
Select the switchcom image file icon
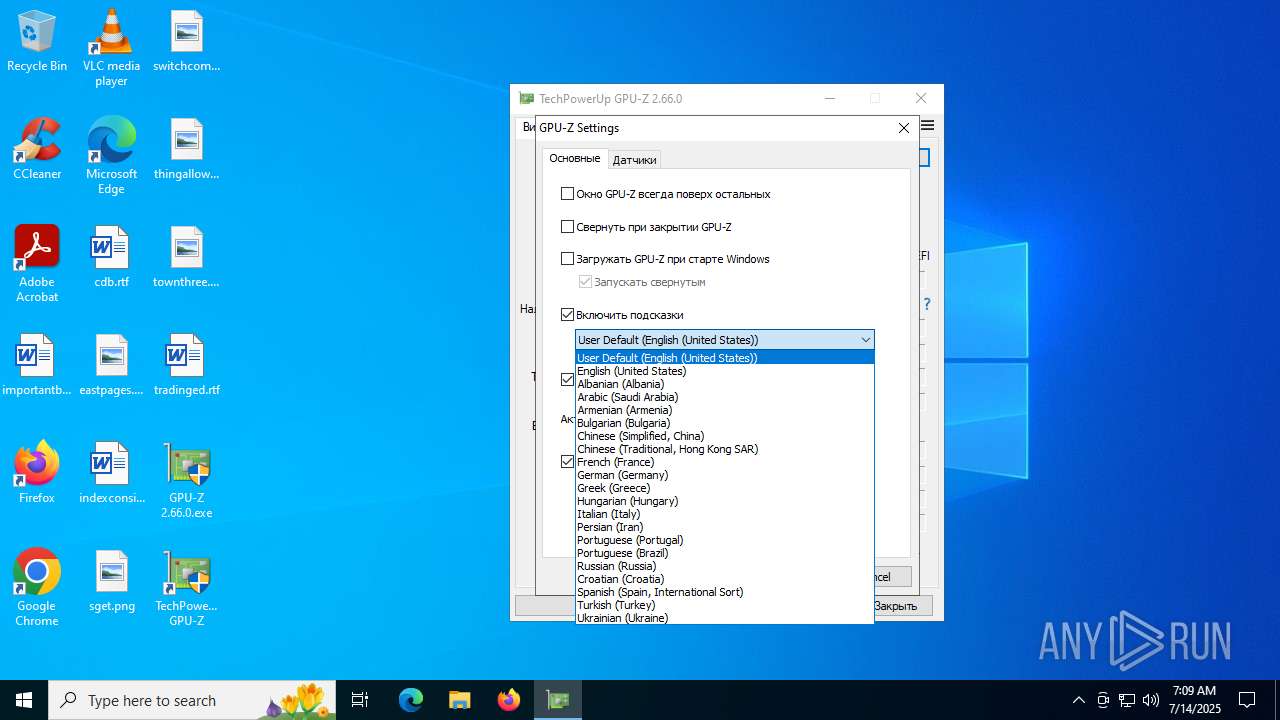tap(186, 41)
